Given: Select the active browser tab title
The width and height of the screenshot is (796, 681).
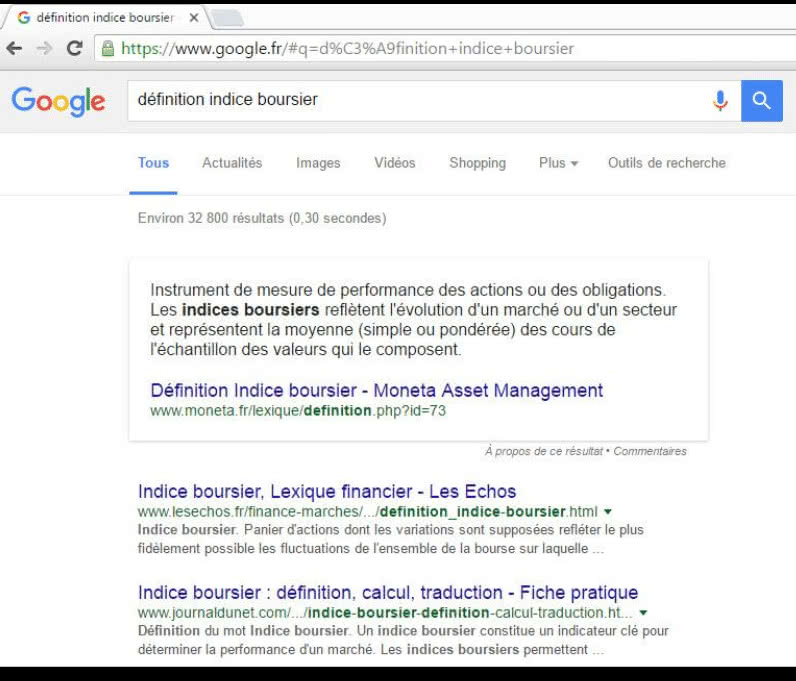Looking at the screenshot, I should [x=105, y=18].
